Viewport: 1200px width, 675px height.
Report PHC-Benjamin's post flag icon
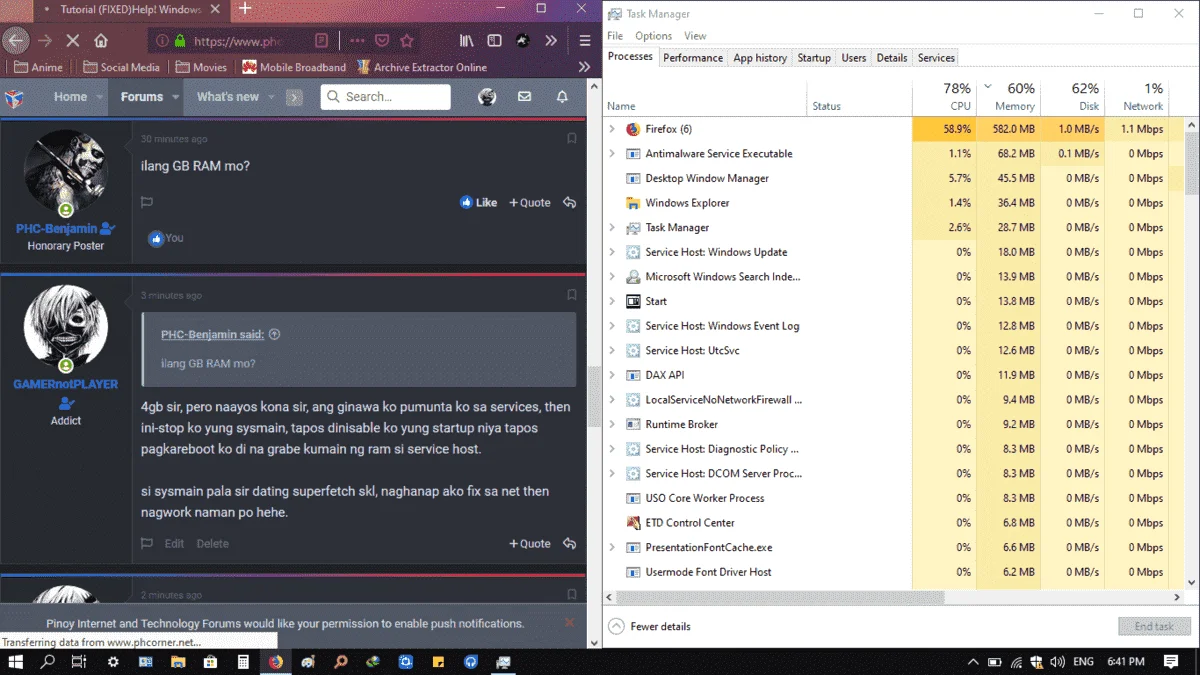tap(147, 202)
